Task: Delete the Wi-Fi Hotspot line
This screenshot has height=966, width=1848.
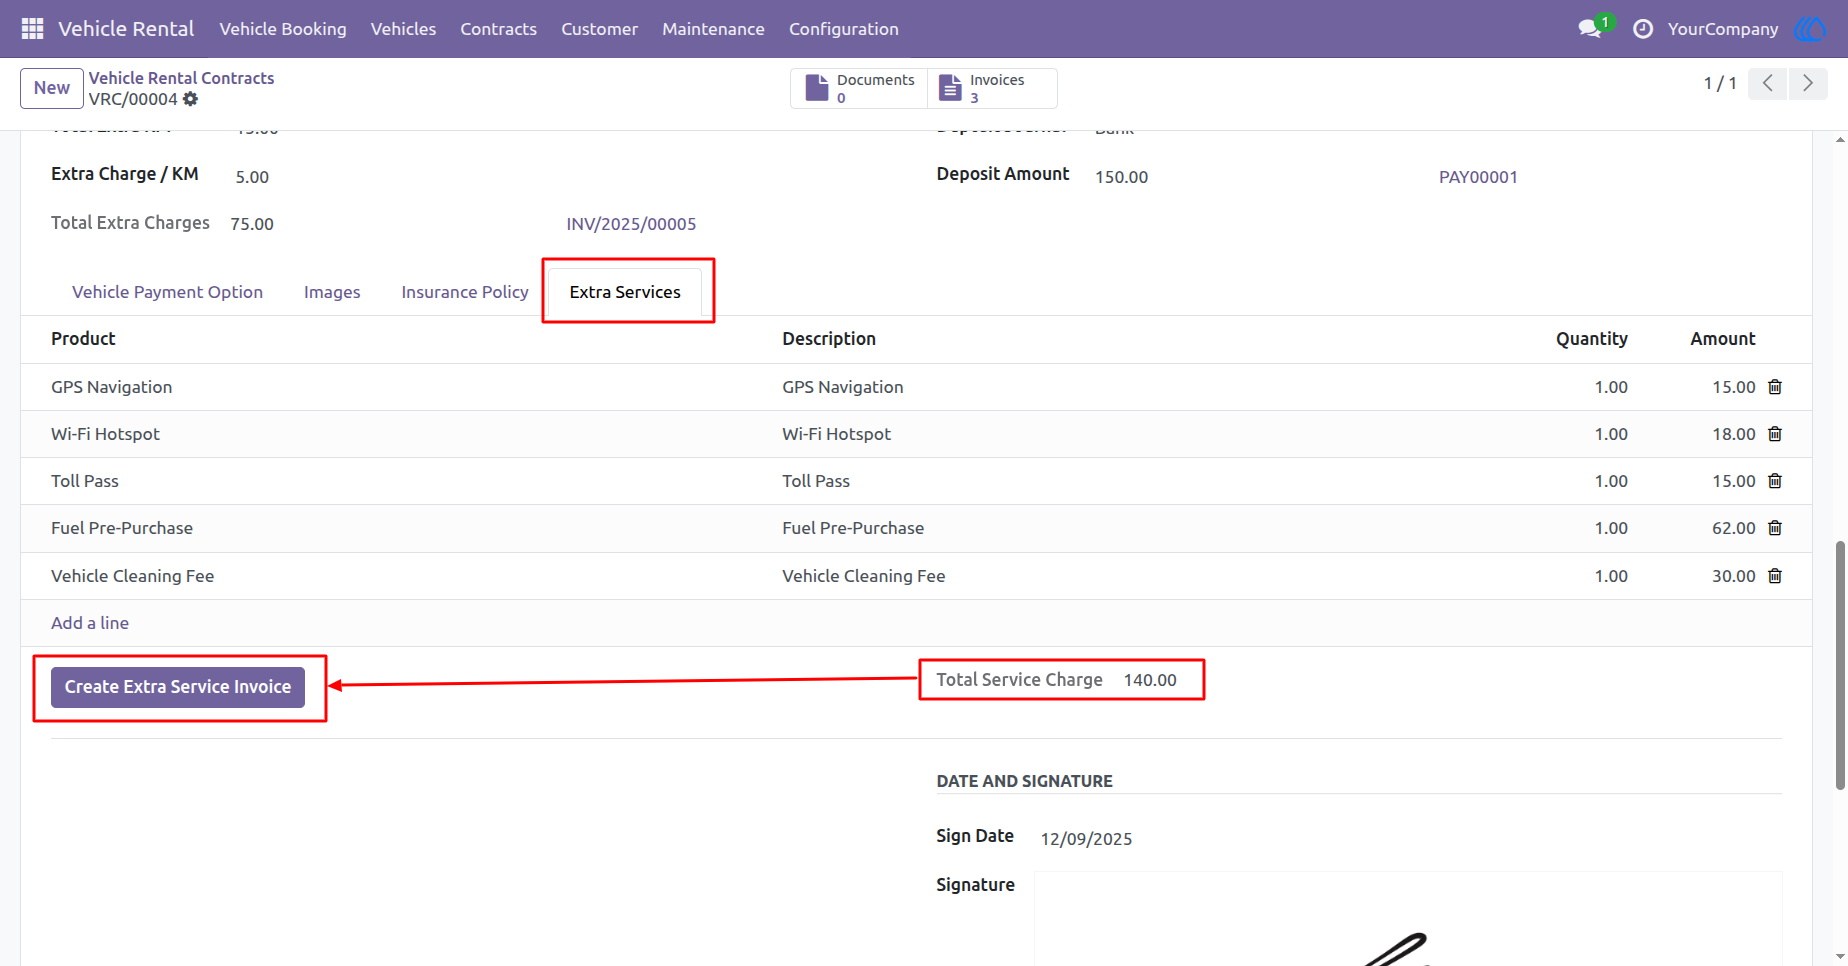Action: click(1775, 434)
